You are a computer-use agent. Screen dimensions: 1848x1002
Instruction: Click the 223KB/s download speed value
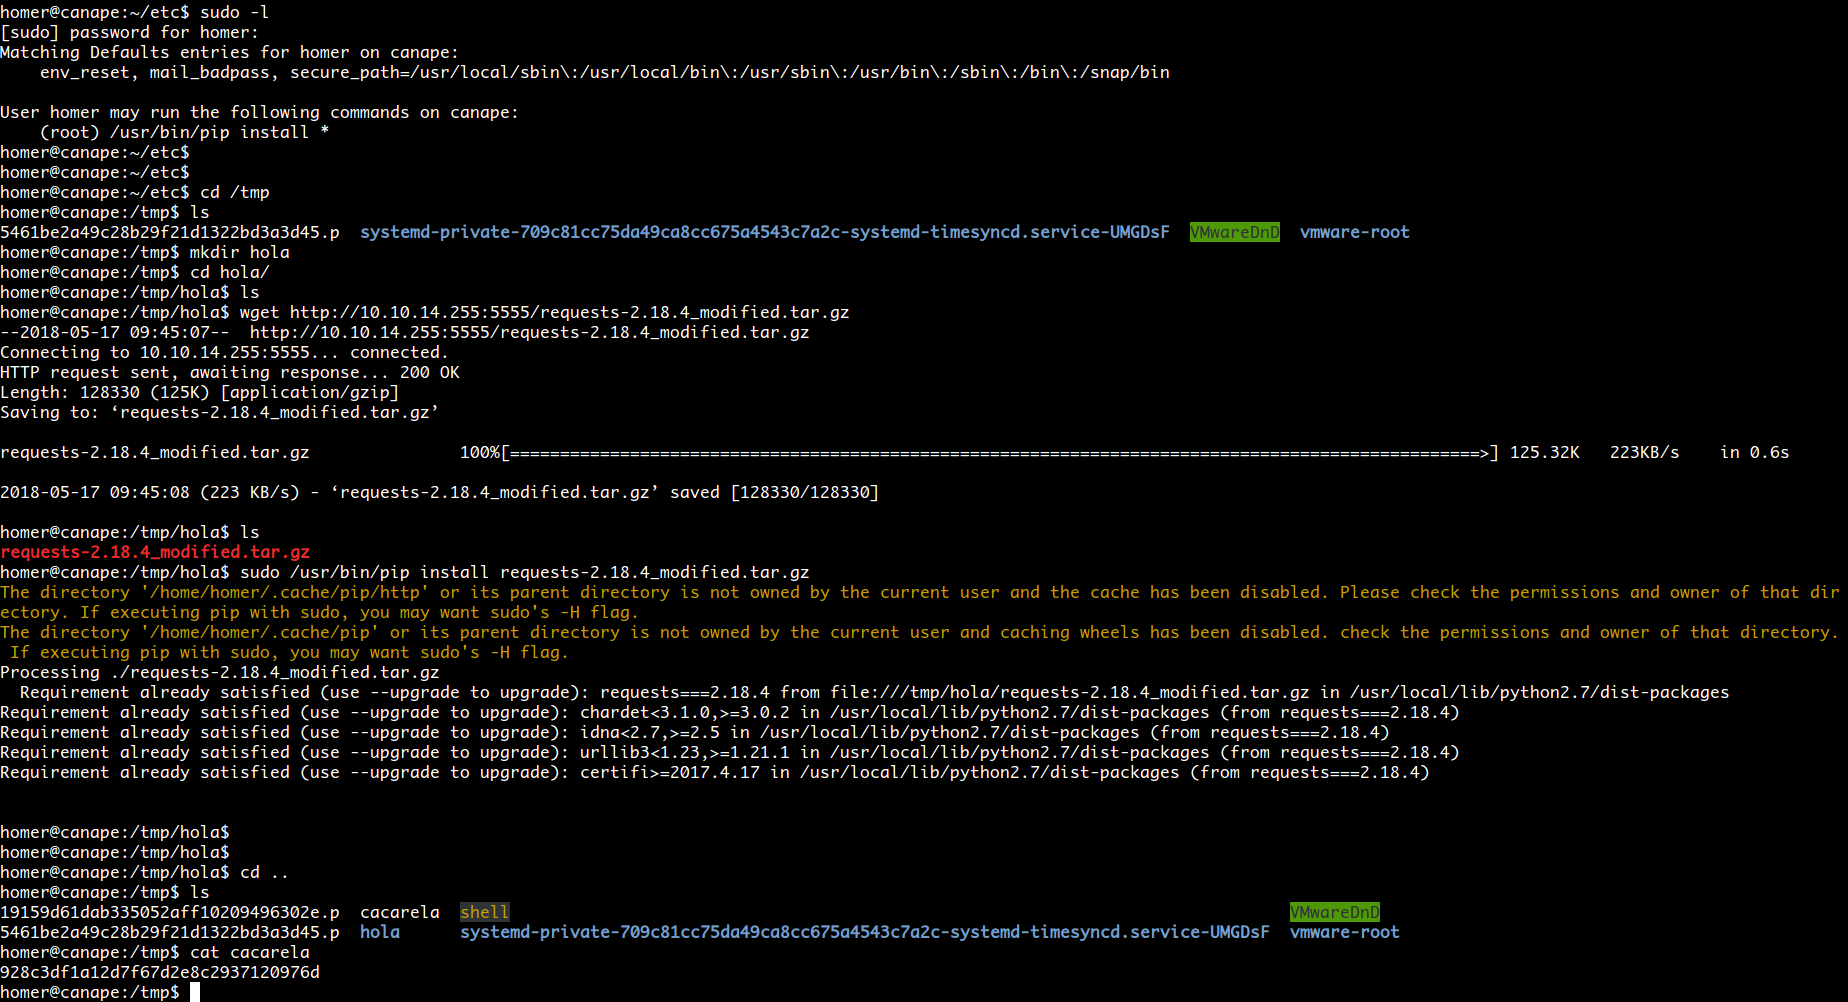click(1645, 452)
